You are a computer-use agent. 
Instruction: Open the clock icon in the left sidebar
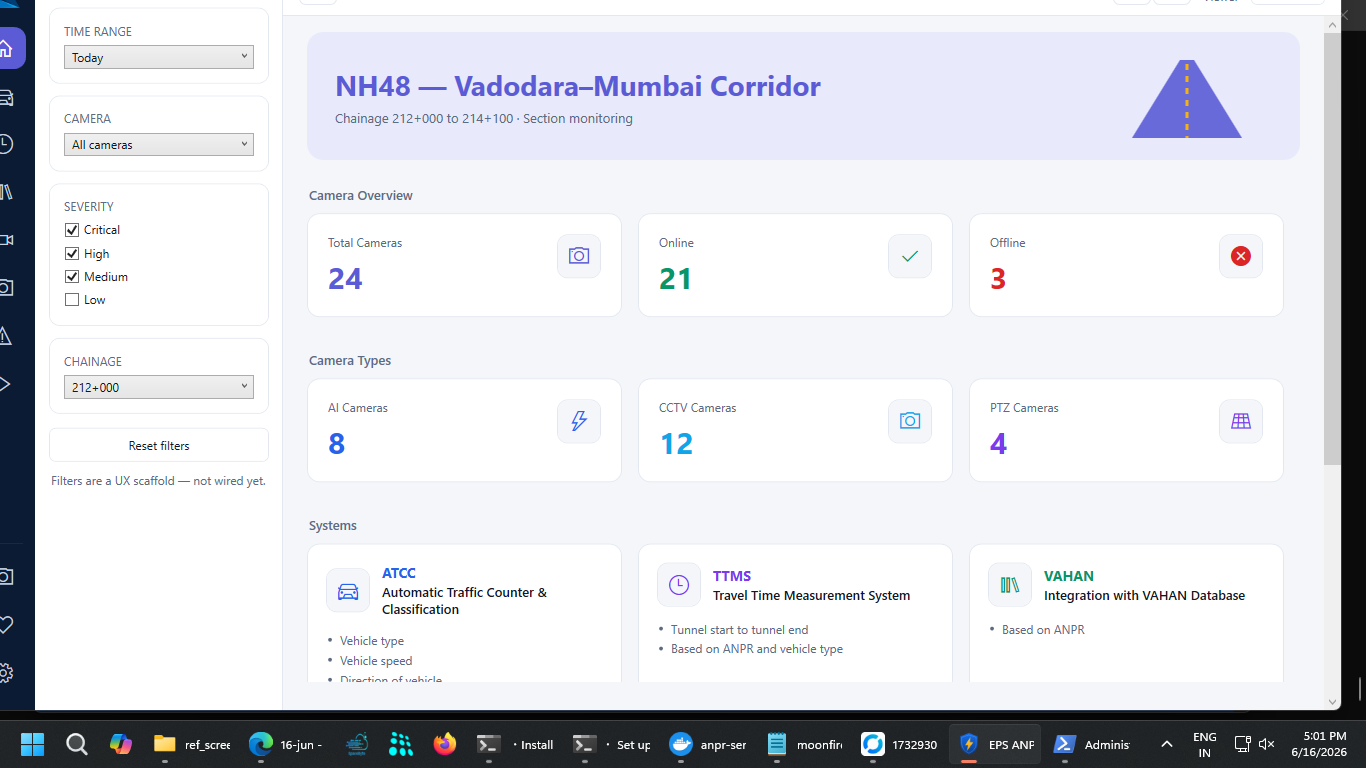point(5,144)
